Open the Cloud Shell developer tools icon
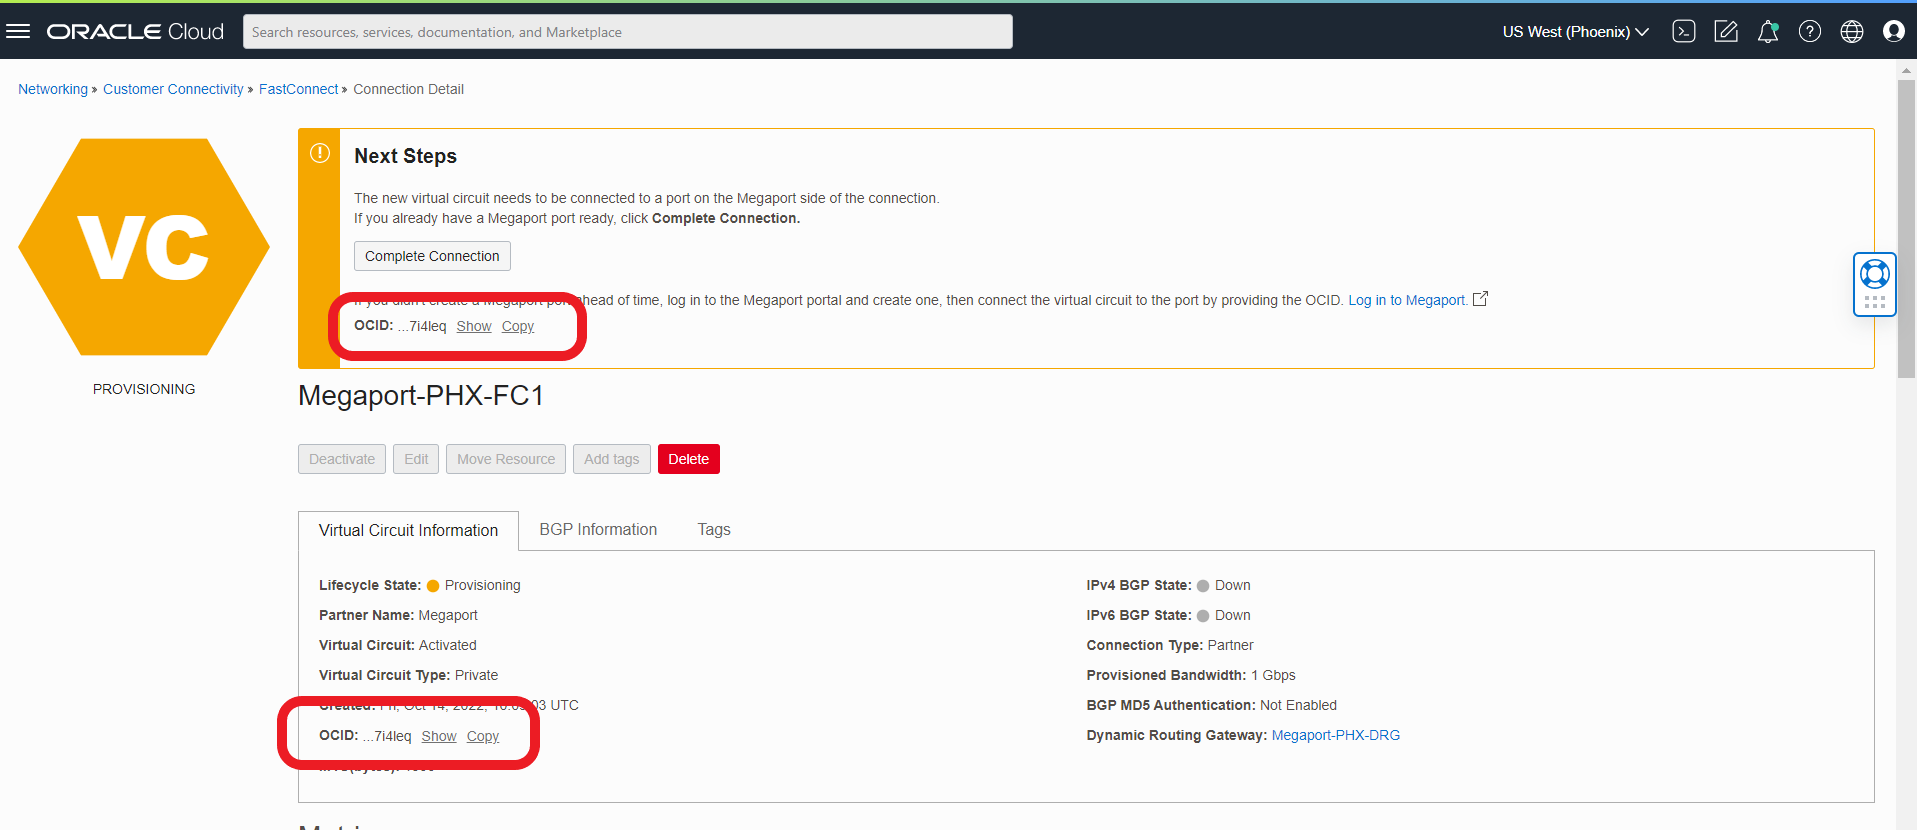The image size is (1917, 830). coord(1684,31)
